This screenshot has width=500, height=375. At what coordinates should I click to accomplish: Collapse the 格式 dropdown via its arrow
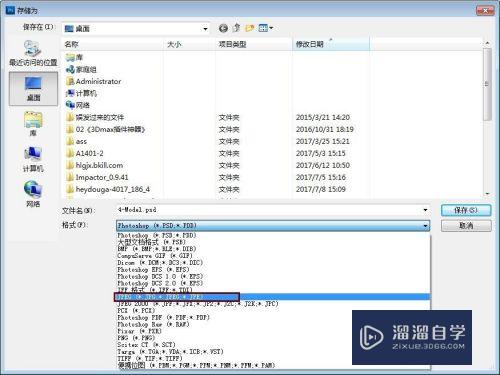[425, 226]
